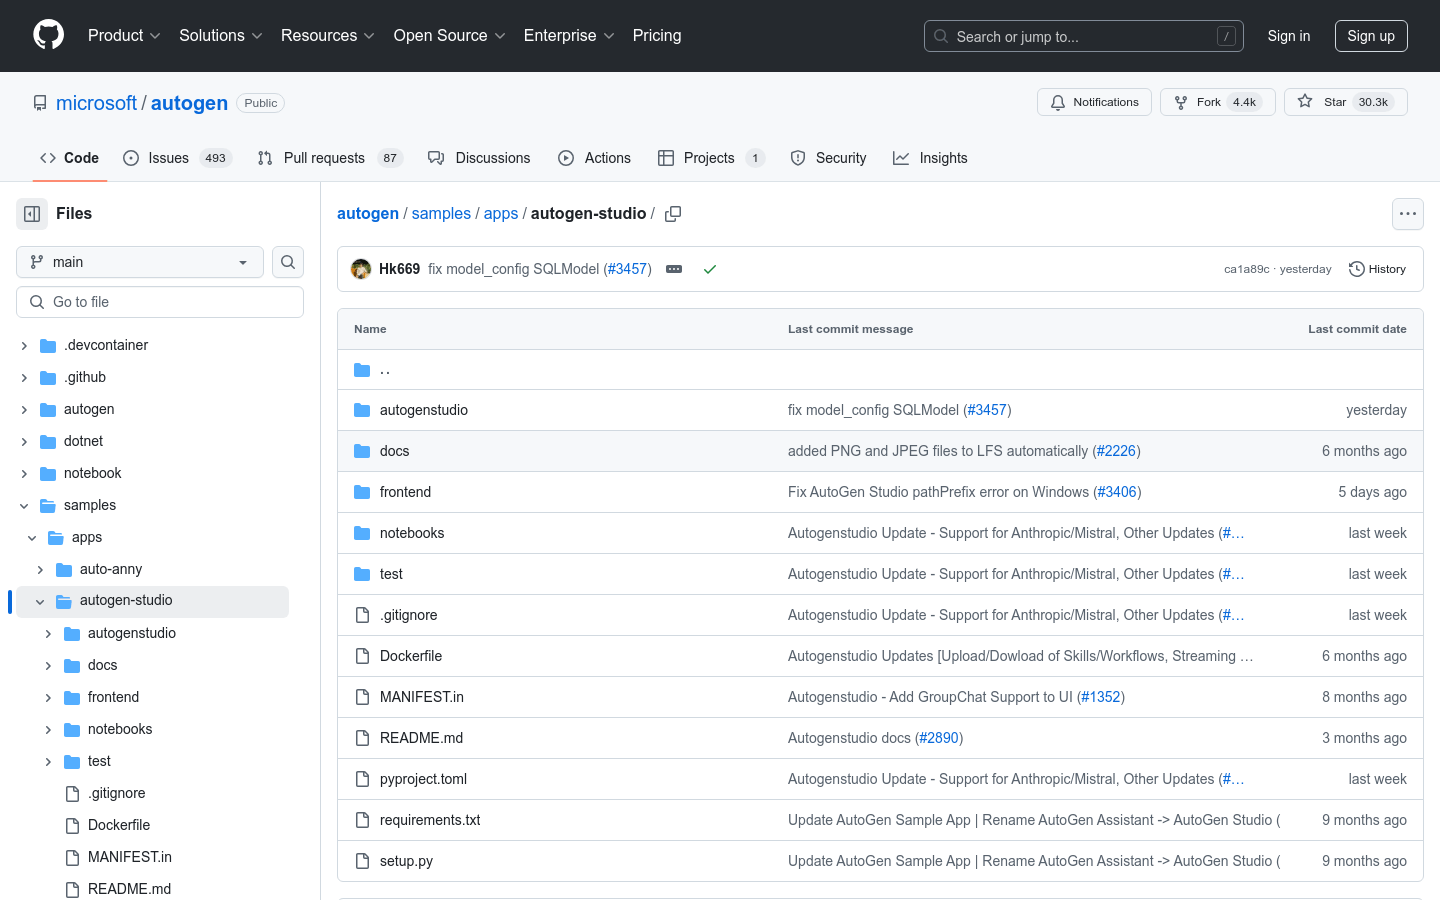
Task: Expand the dotnet tree folder
Action: click(x=24, y=441)
